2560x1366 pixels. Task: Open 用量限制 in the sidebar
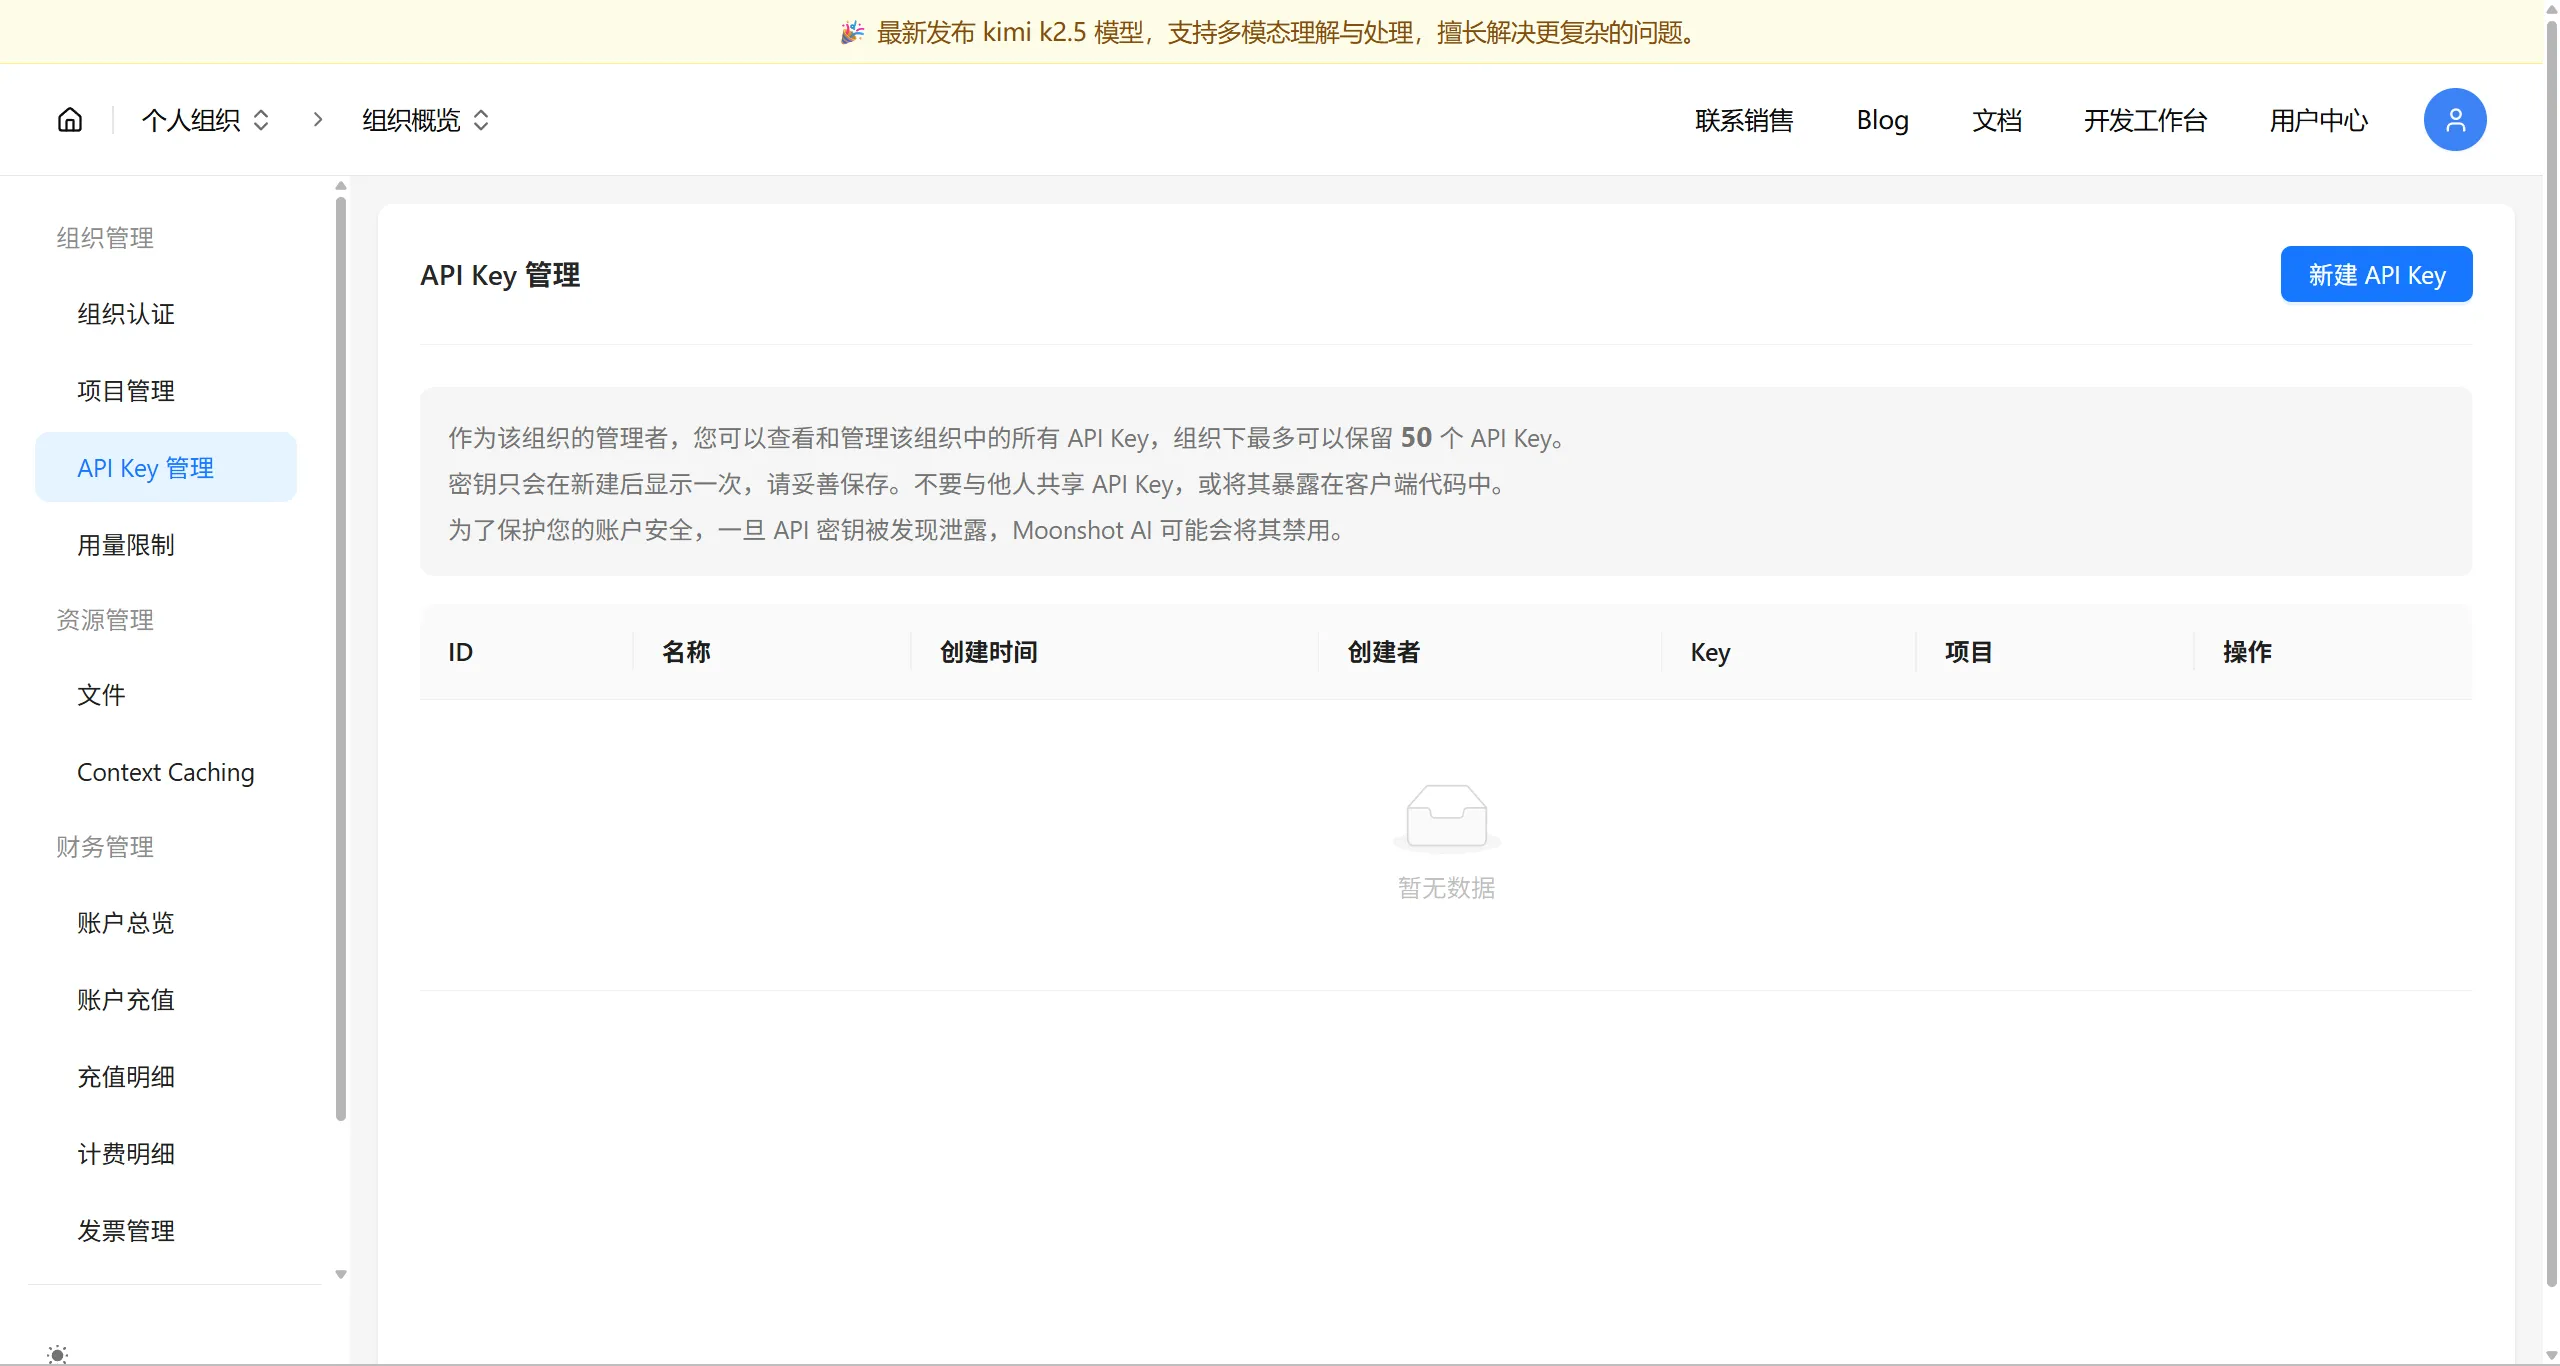pos(126,545)
